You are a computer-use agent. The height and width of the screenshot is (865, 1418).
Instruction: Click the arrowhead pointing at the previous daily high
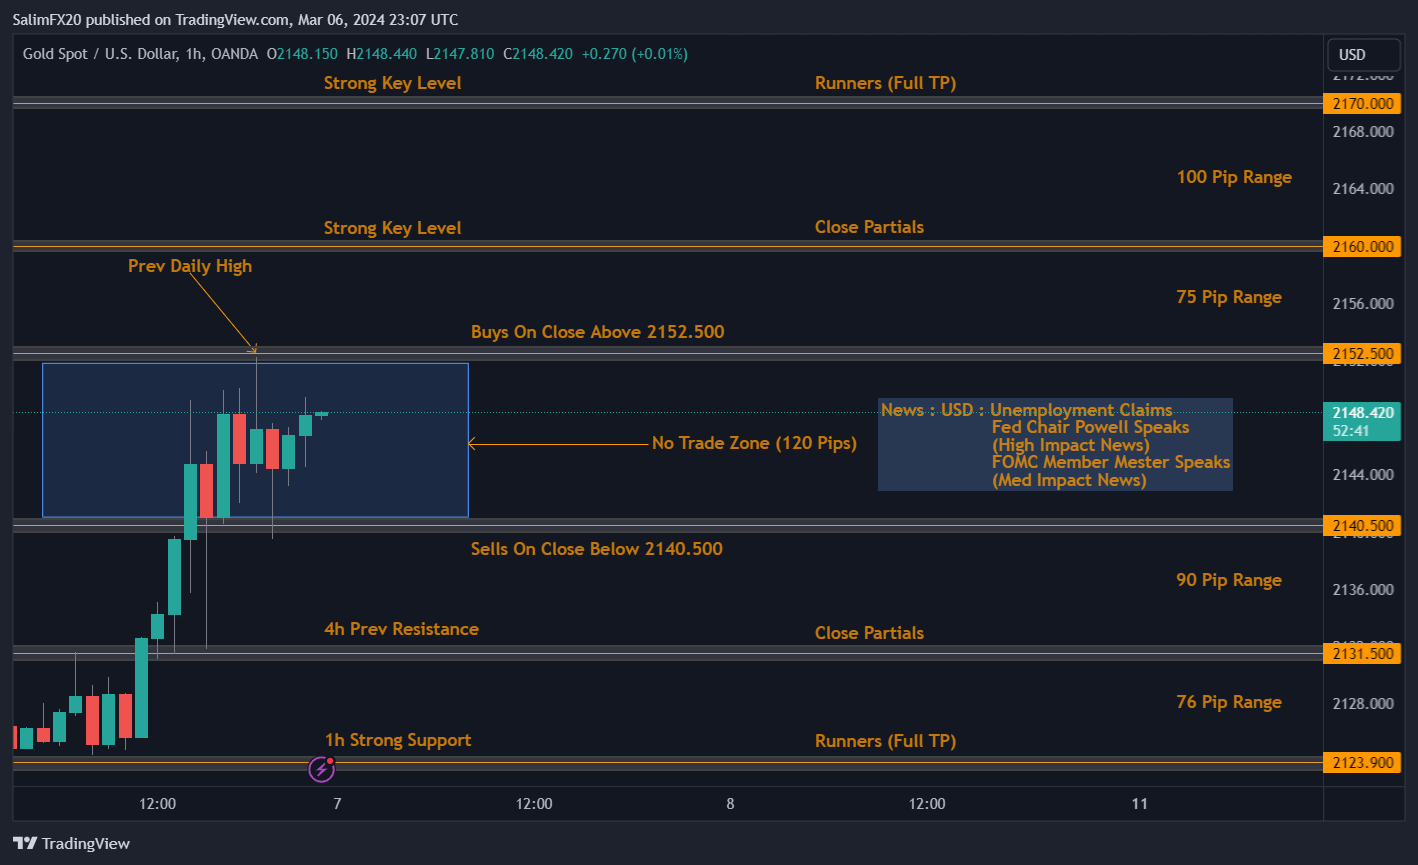click(x=254, y=349)
